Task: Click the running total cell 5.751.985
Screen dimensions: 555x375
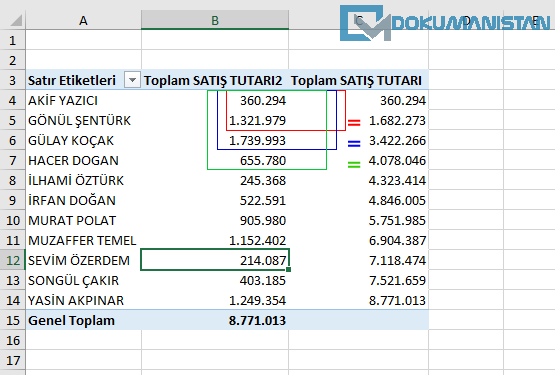Action: [358, 220]
